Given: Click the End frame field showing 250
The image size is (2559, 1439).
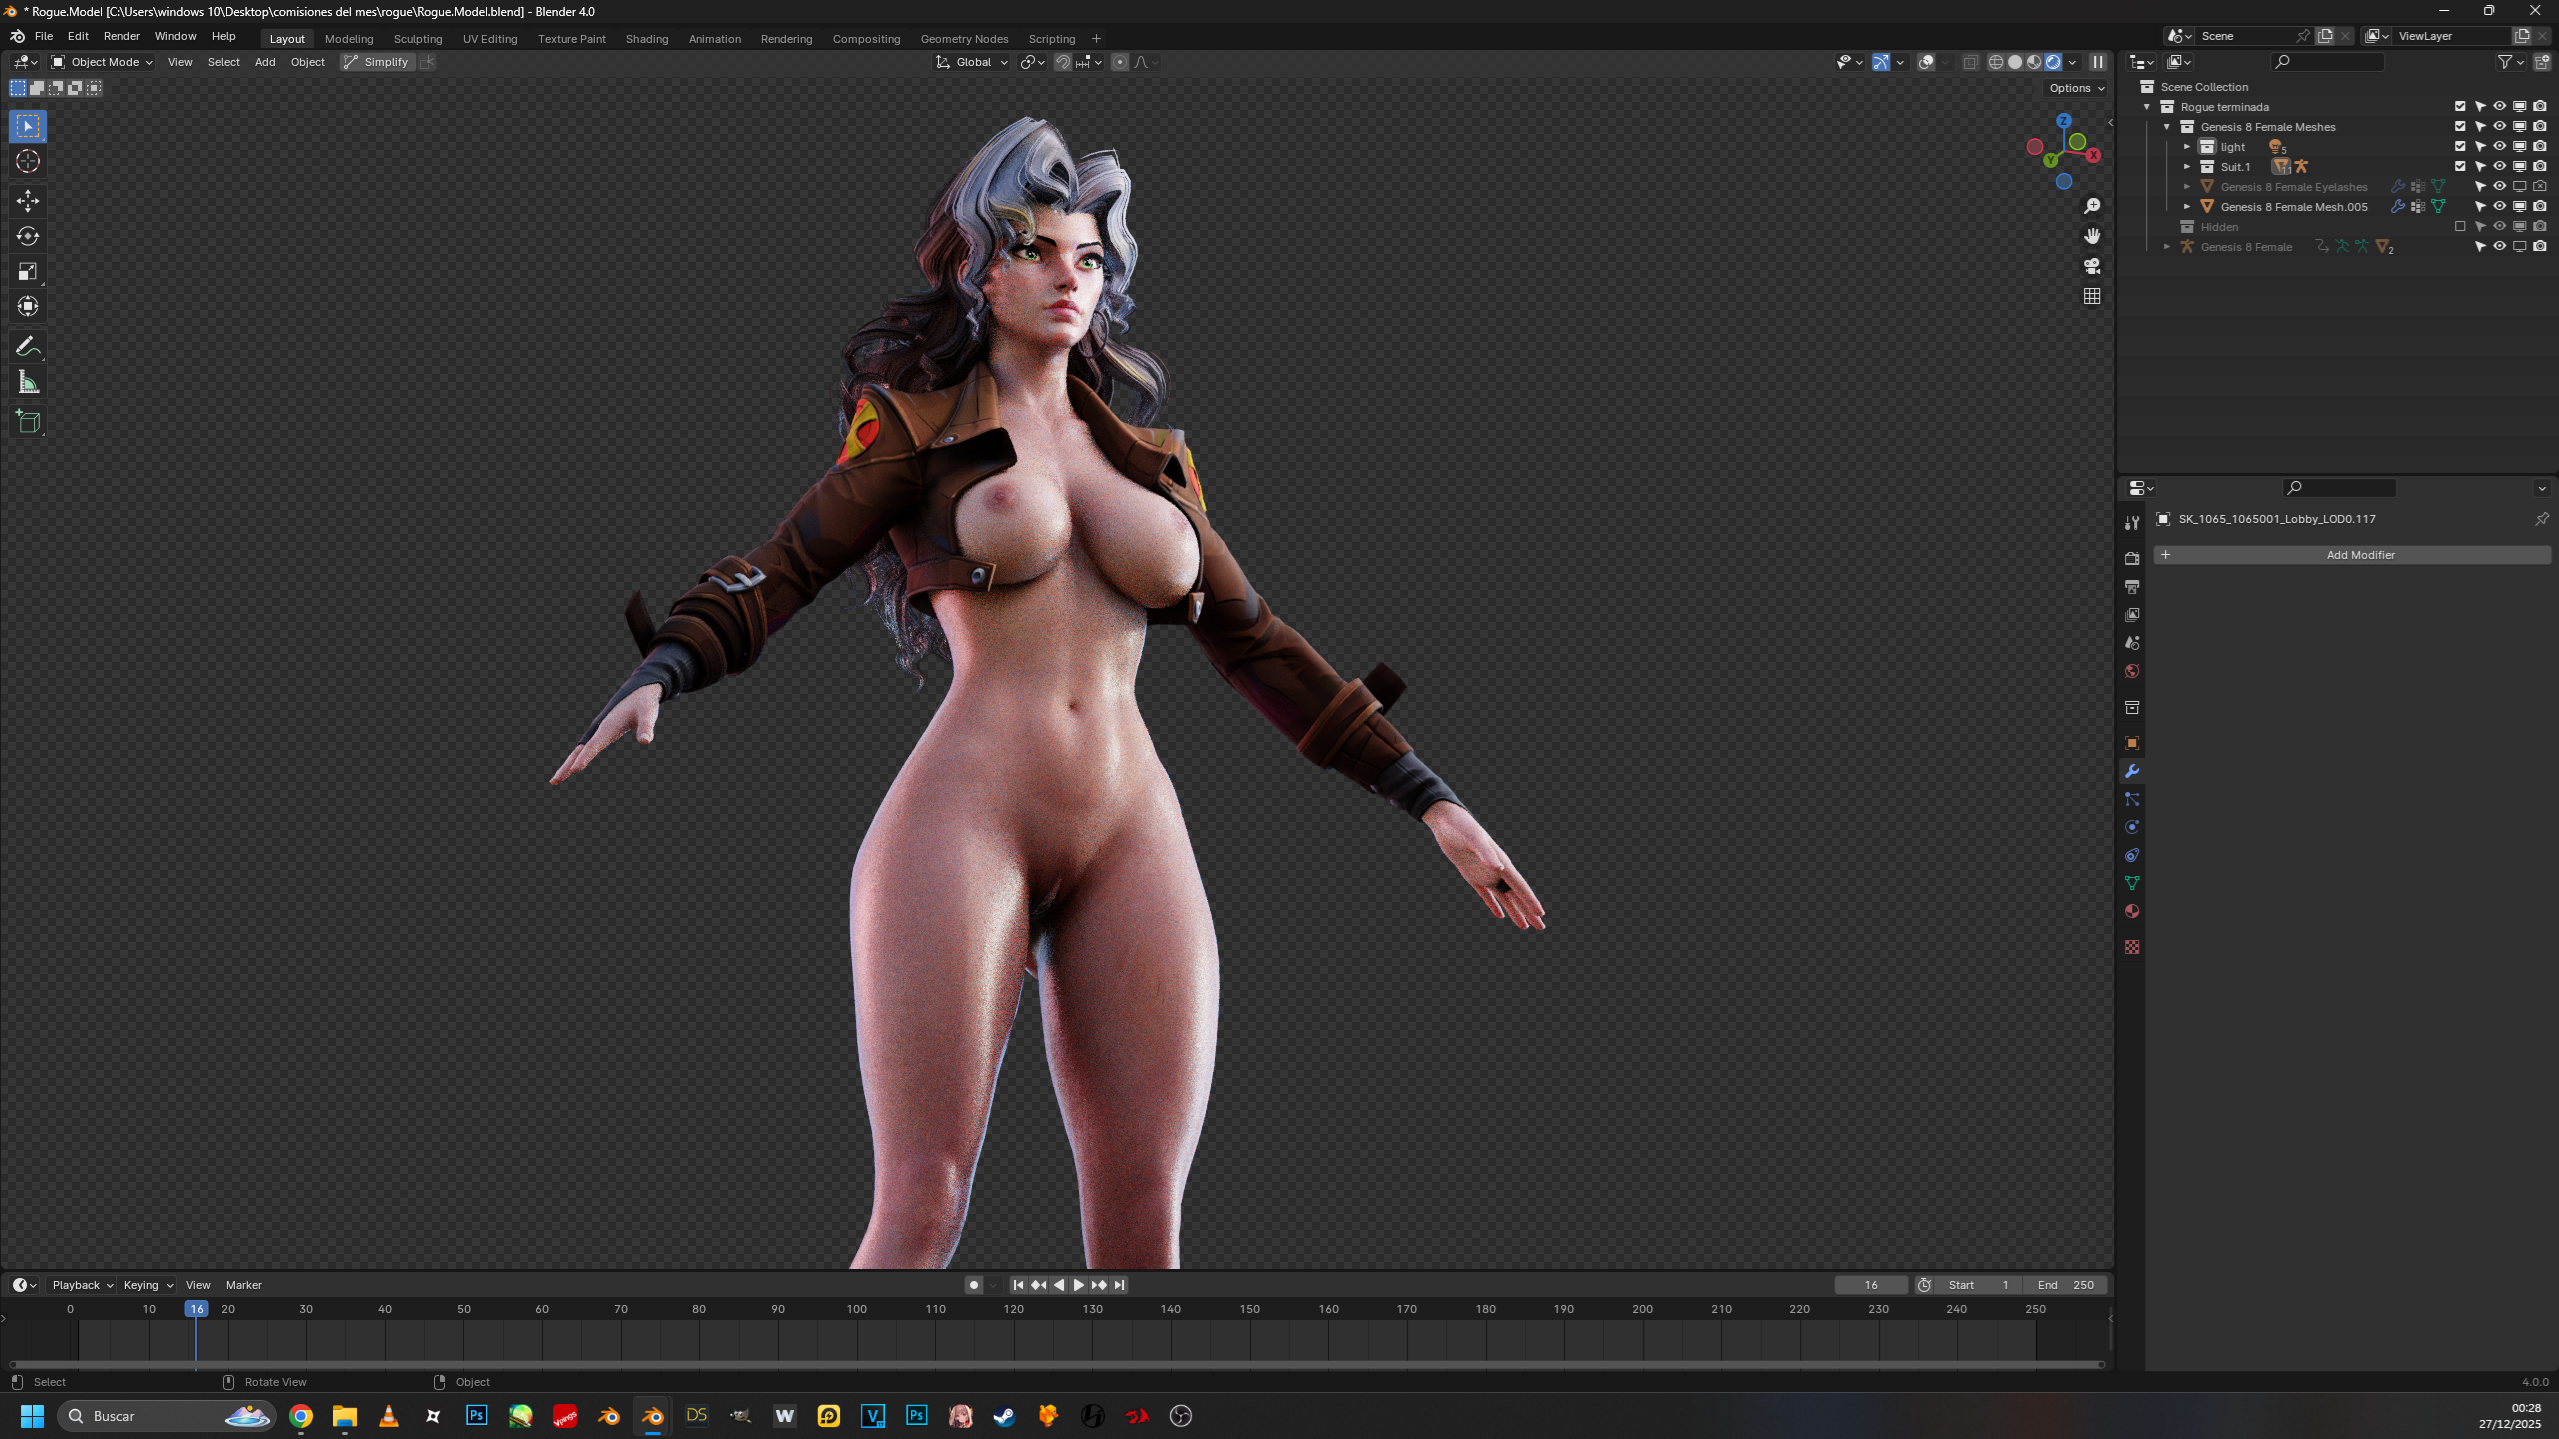Looking at the screenshot, I should pos(2066,1285).
